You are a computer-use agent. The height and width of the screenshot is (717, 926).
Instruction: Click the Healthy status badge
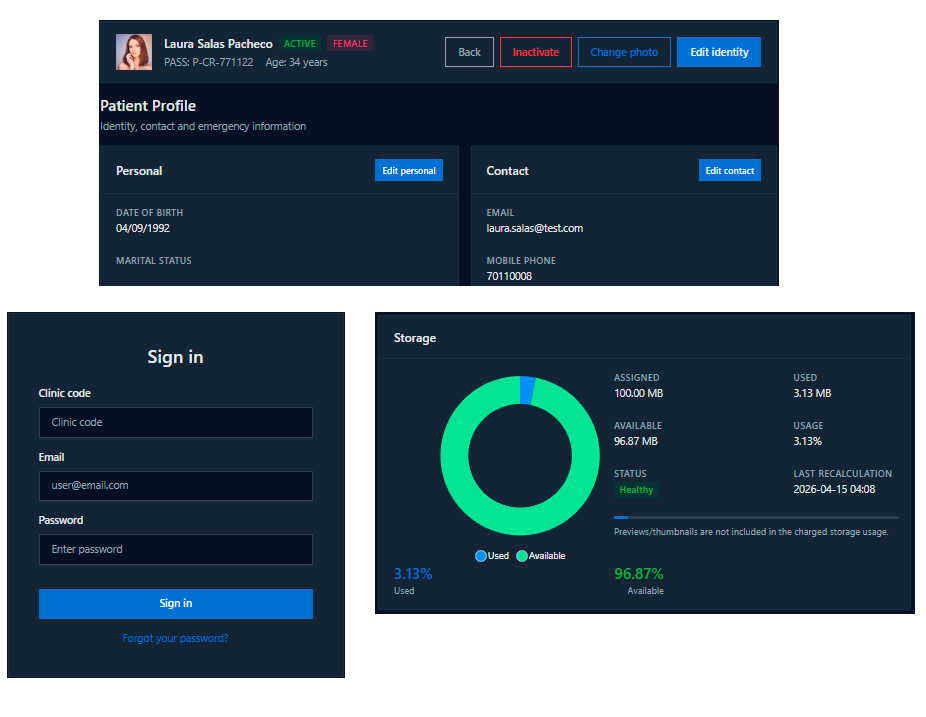click(x=636, y=490)
